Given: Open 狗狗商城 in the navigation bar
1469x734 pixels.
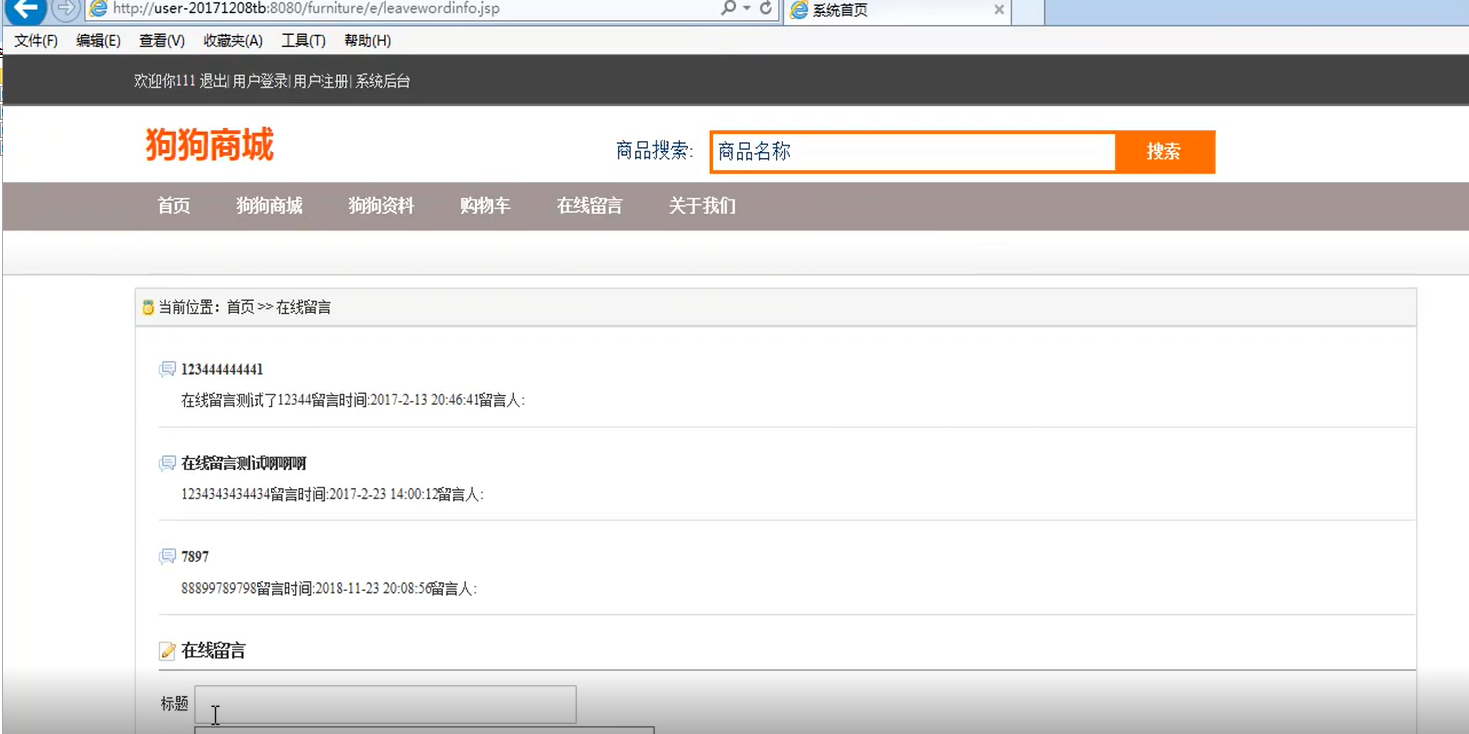Looking at the screenshot, I should 269,206.
